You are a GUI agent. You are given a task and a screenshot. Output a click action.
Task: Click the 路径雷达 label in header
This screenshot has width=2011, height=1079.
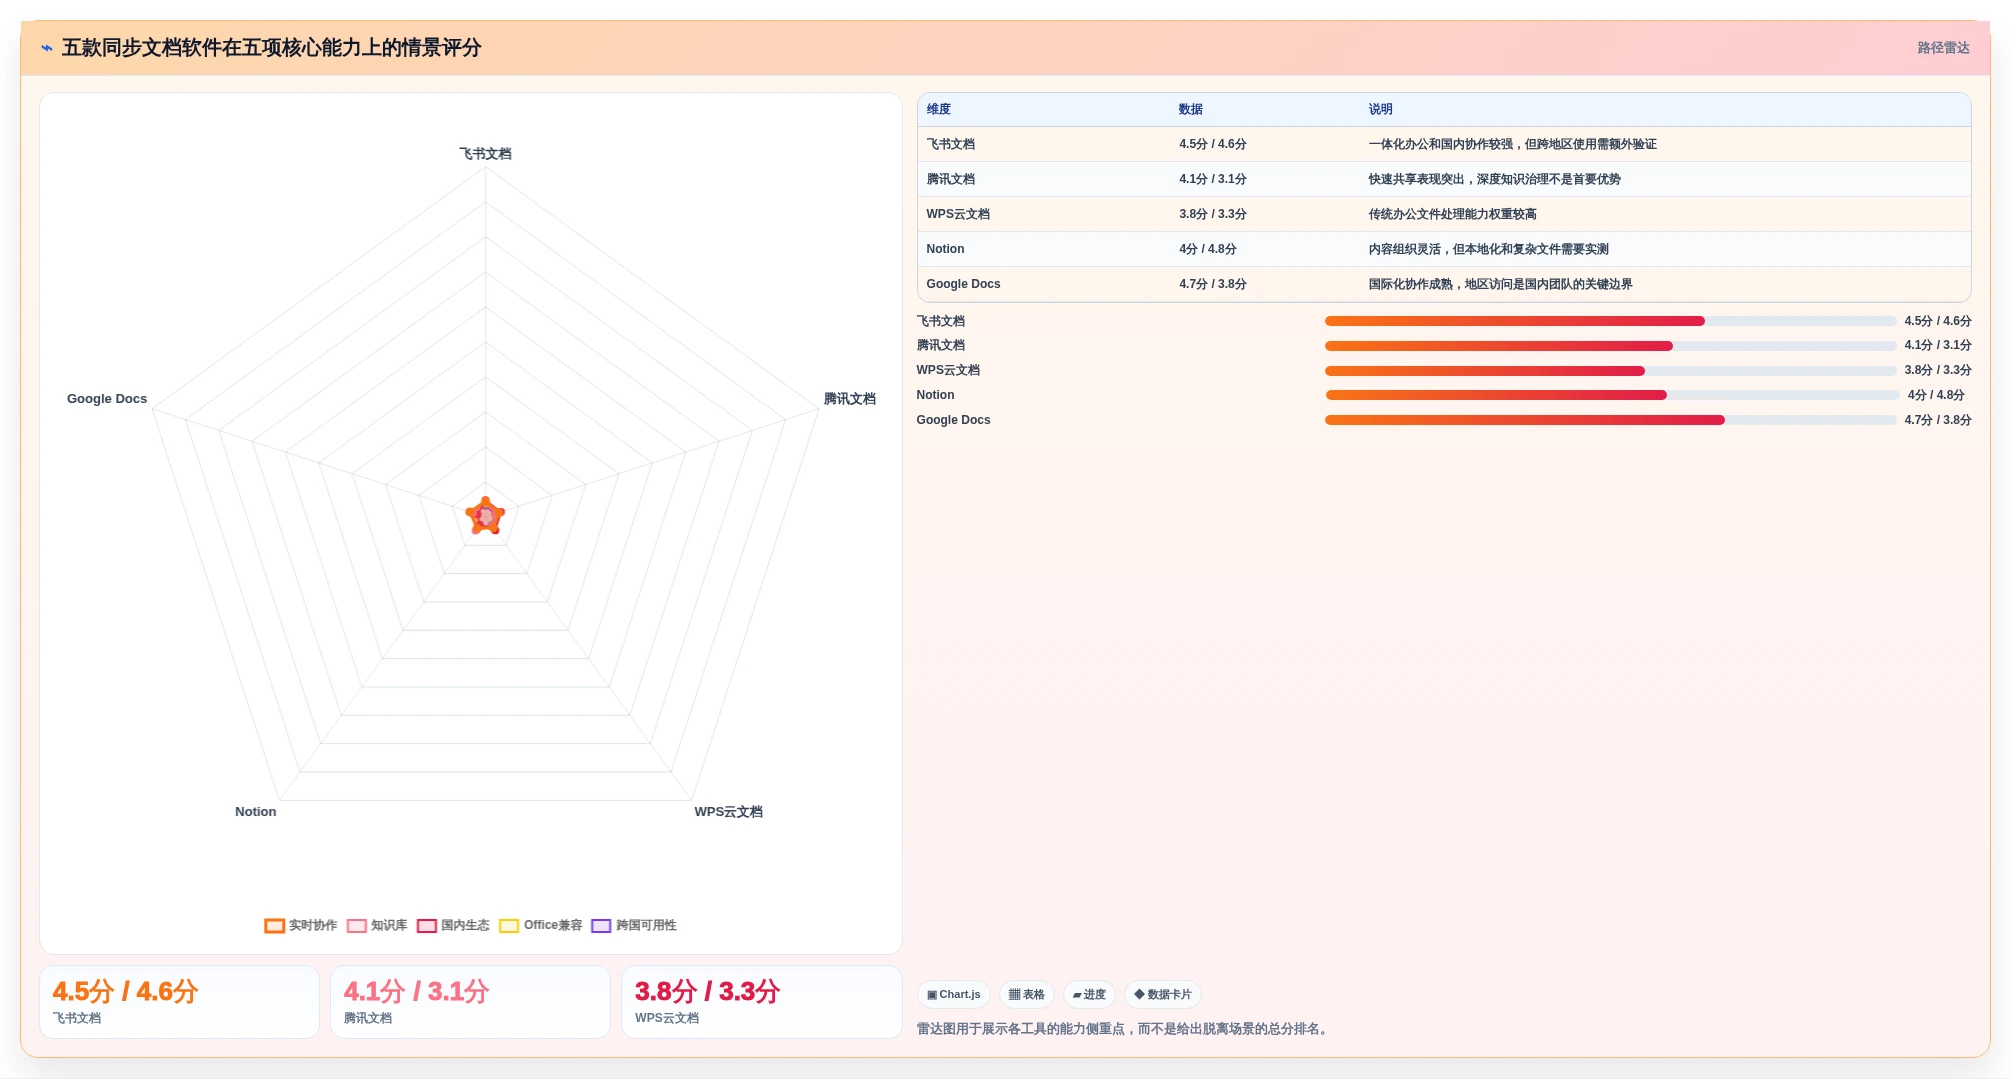(1943, 48)
